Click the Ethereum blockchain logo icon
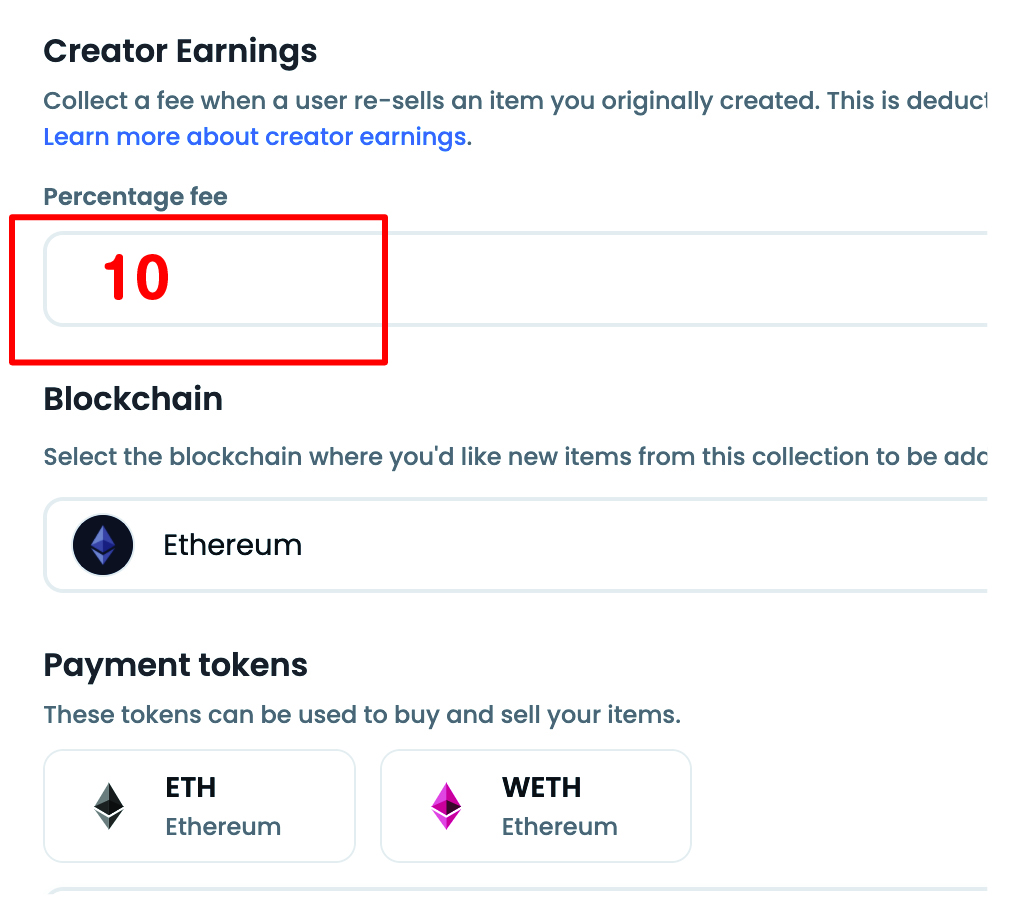This screenshot has width=1018, height=911. [103, 545]
